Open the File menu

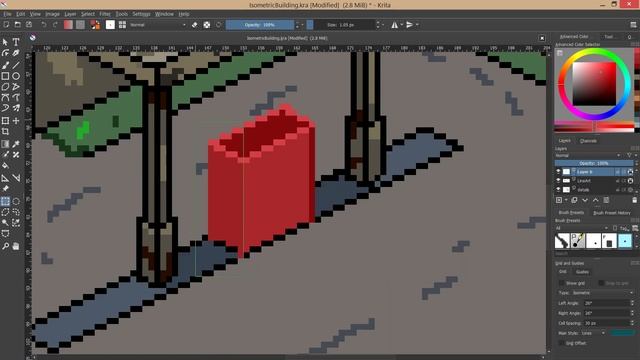[7, 14]
